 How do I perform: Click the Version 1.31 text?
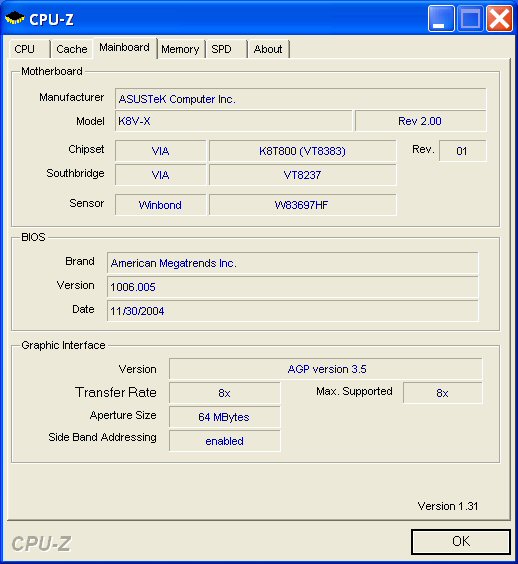tap(448, 506)
